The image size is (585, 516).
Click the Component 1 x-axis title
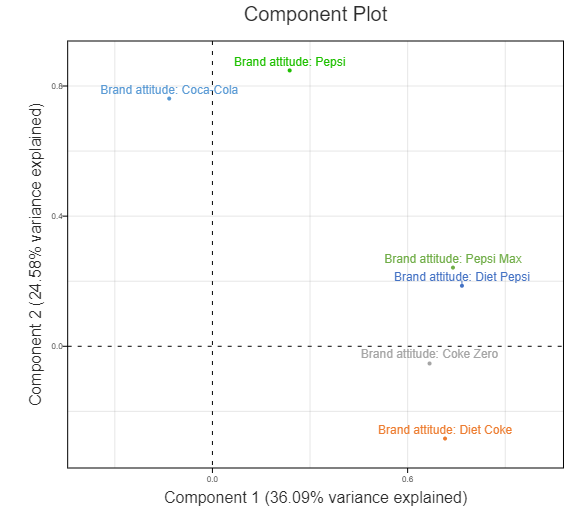tap(316, 497)
